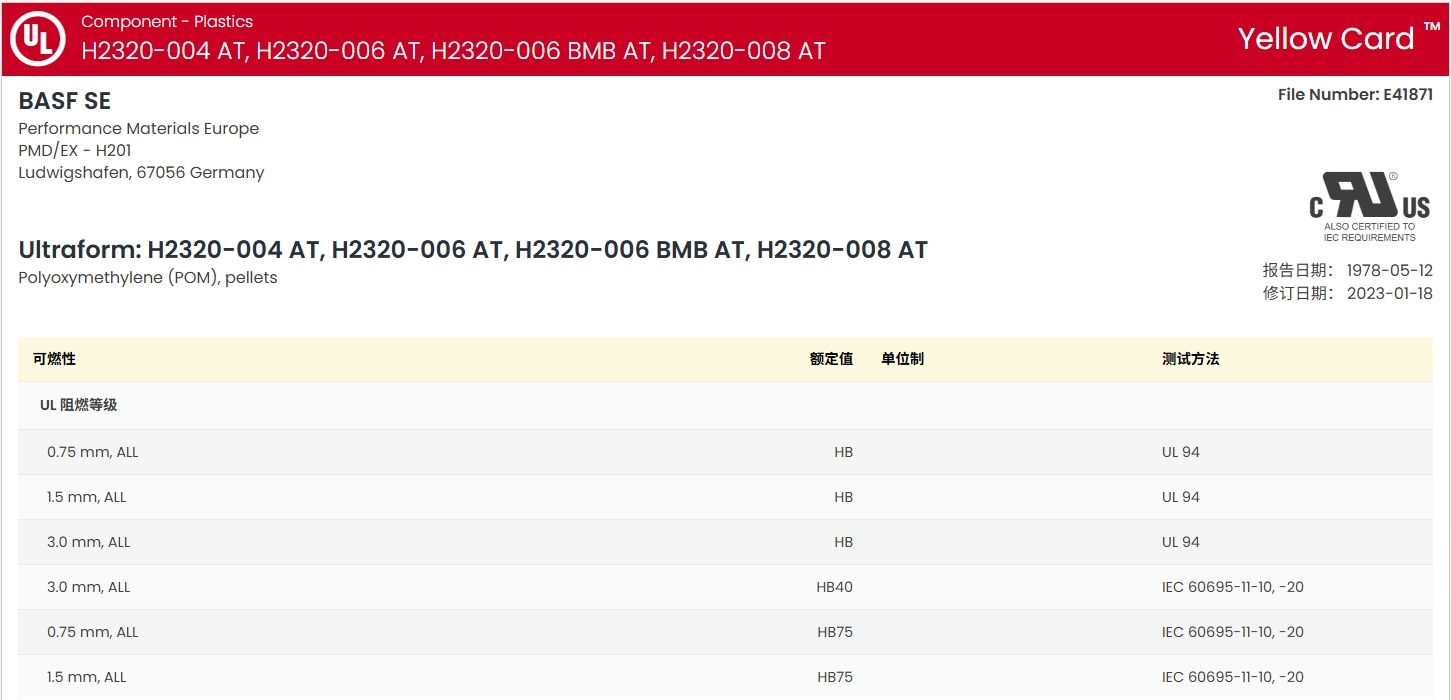Screen dimensions: 1451x700
Task: Click the 报告日期 1978-05-12 line
Action: 1347,270
